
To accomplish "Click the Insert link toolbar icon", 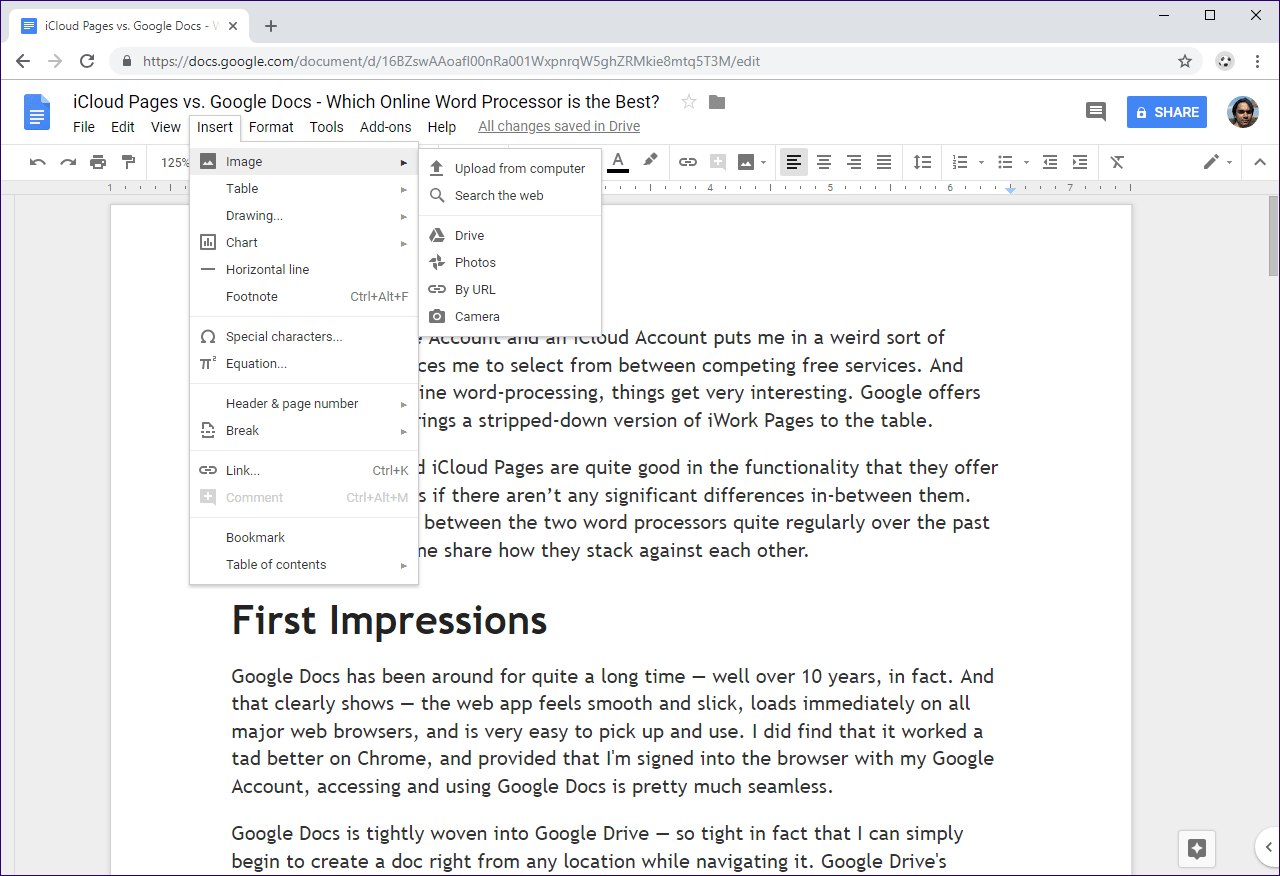I will click(688, 162).
